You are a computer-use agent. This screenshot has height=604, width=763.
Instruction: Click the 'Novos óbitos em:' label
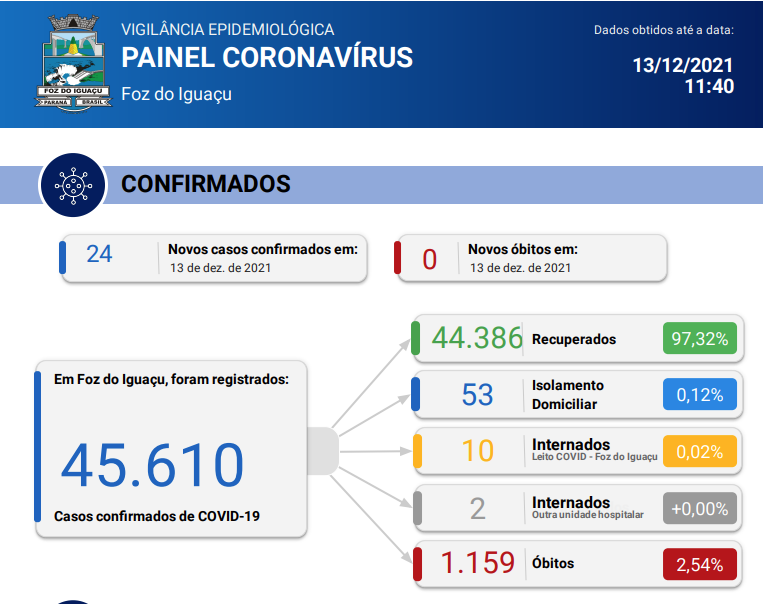tap(523, 249)
